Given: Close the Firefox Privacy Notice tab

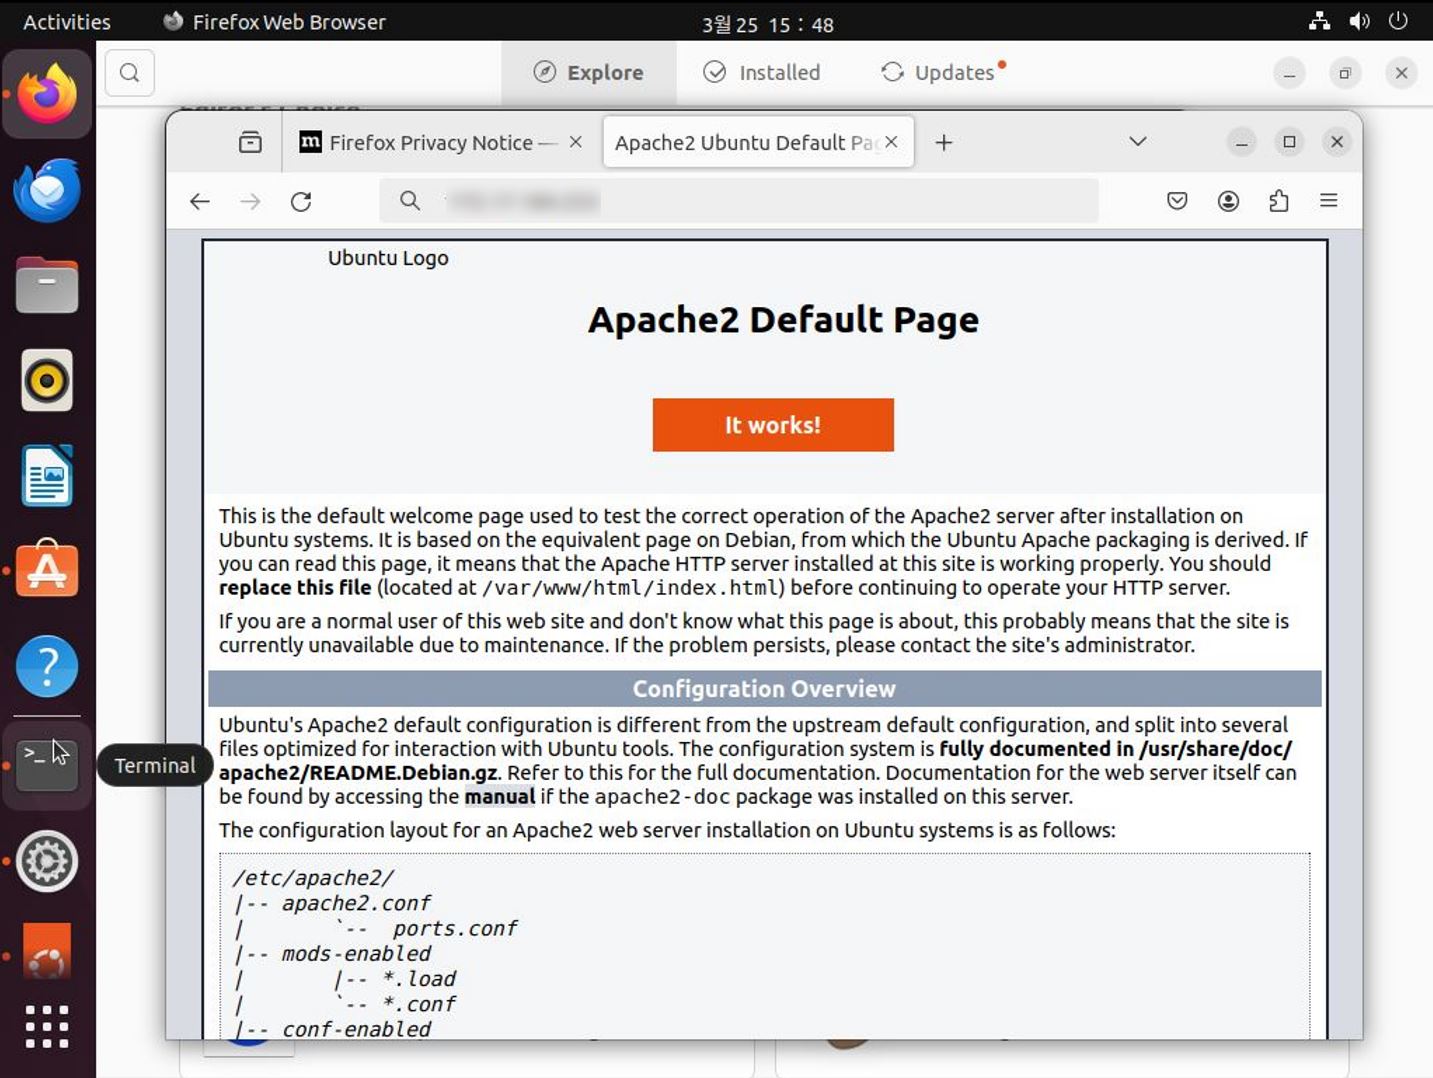Looking at the screenshot, I should point(576,142).
